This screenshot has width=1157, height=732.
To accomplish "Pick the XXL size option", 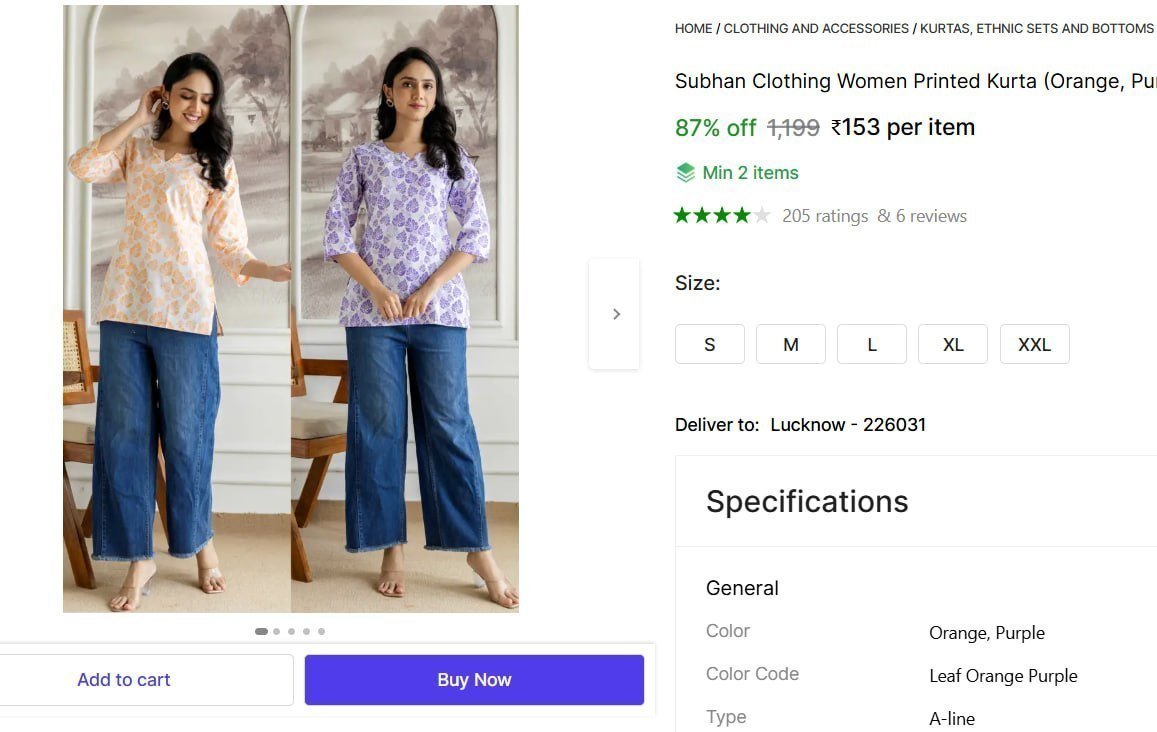I will click(1035, 344).
